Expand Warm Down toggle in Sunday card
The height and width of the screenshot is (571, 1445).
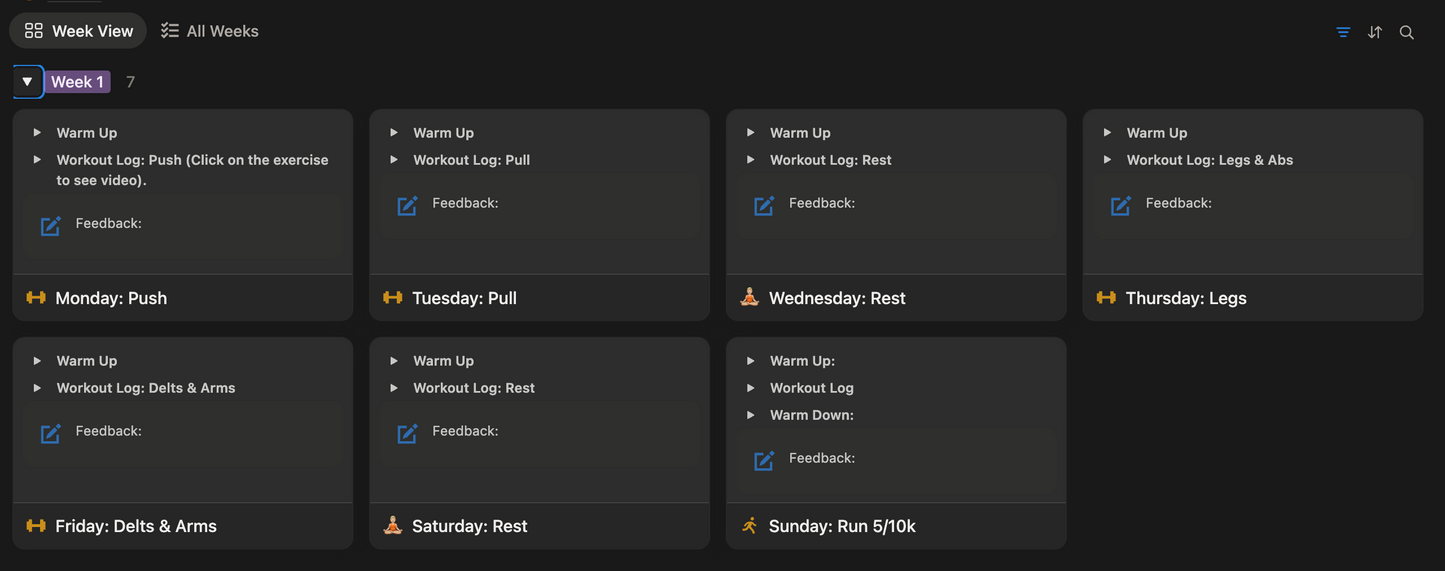pos(750,415)
